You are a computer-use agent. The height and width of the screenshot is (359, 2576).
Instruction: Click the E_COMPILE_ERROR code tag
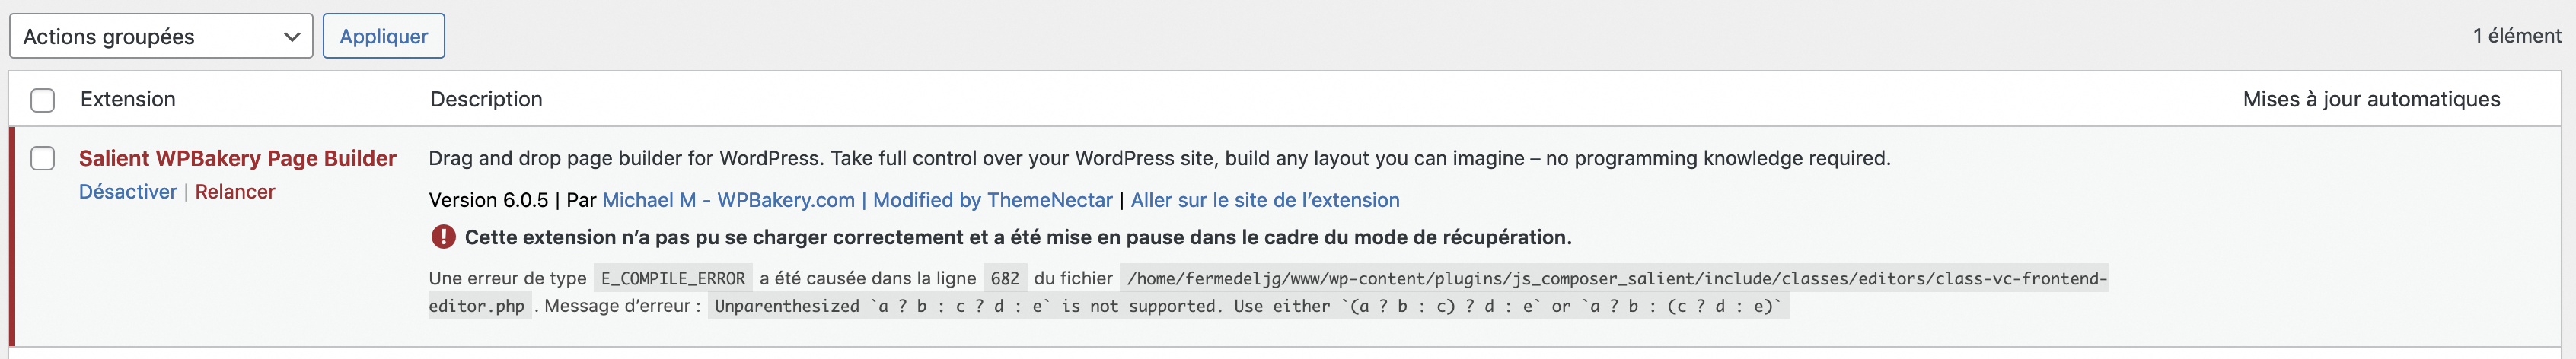click(x=672, y=279)
